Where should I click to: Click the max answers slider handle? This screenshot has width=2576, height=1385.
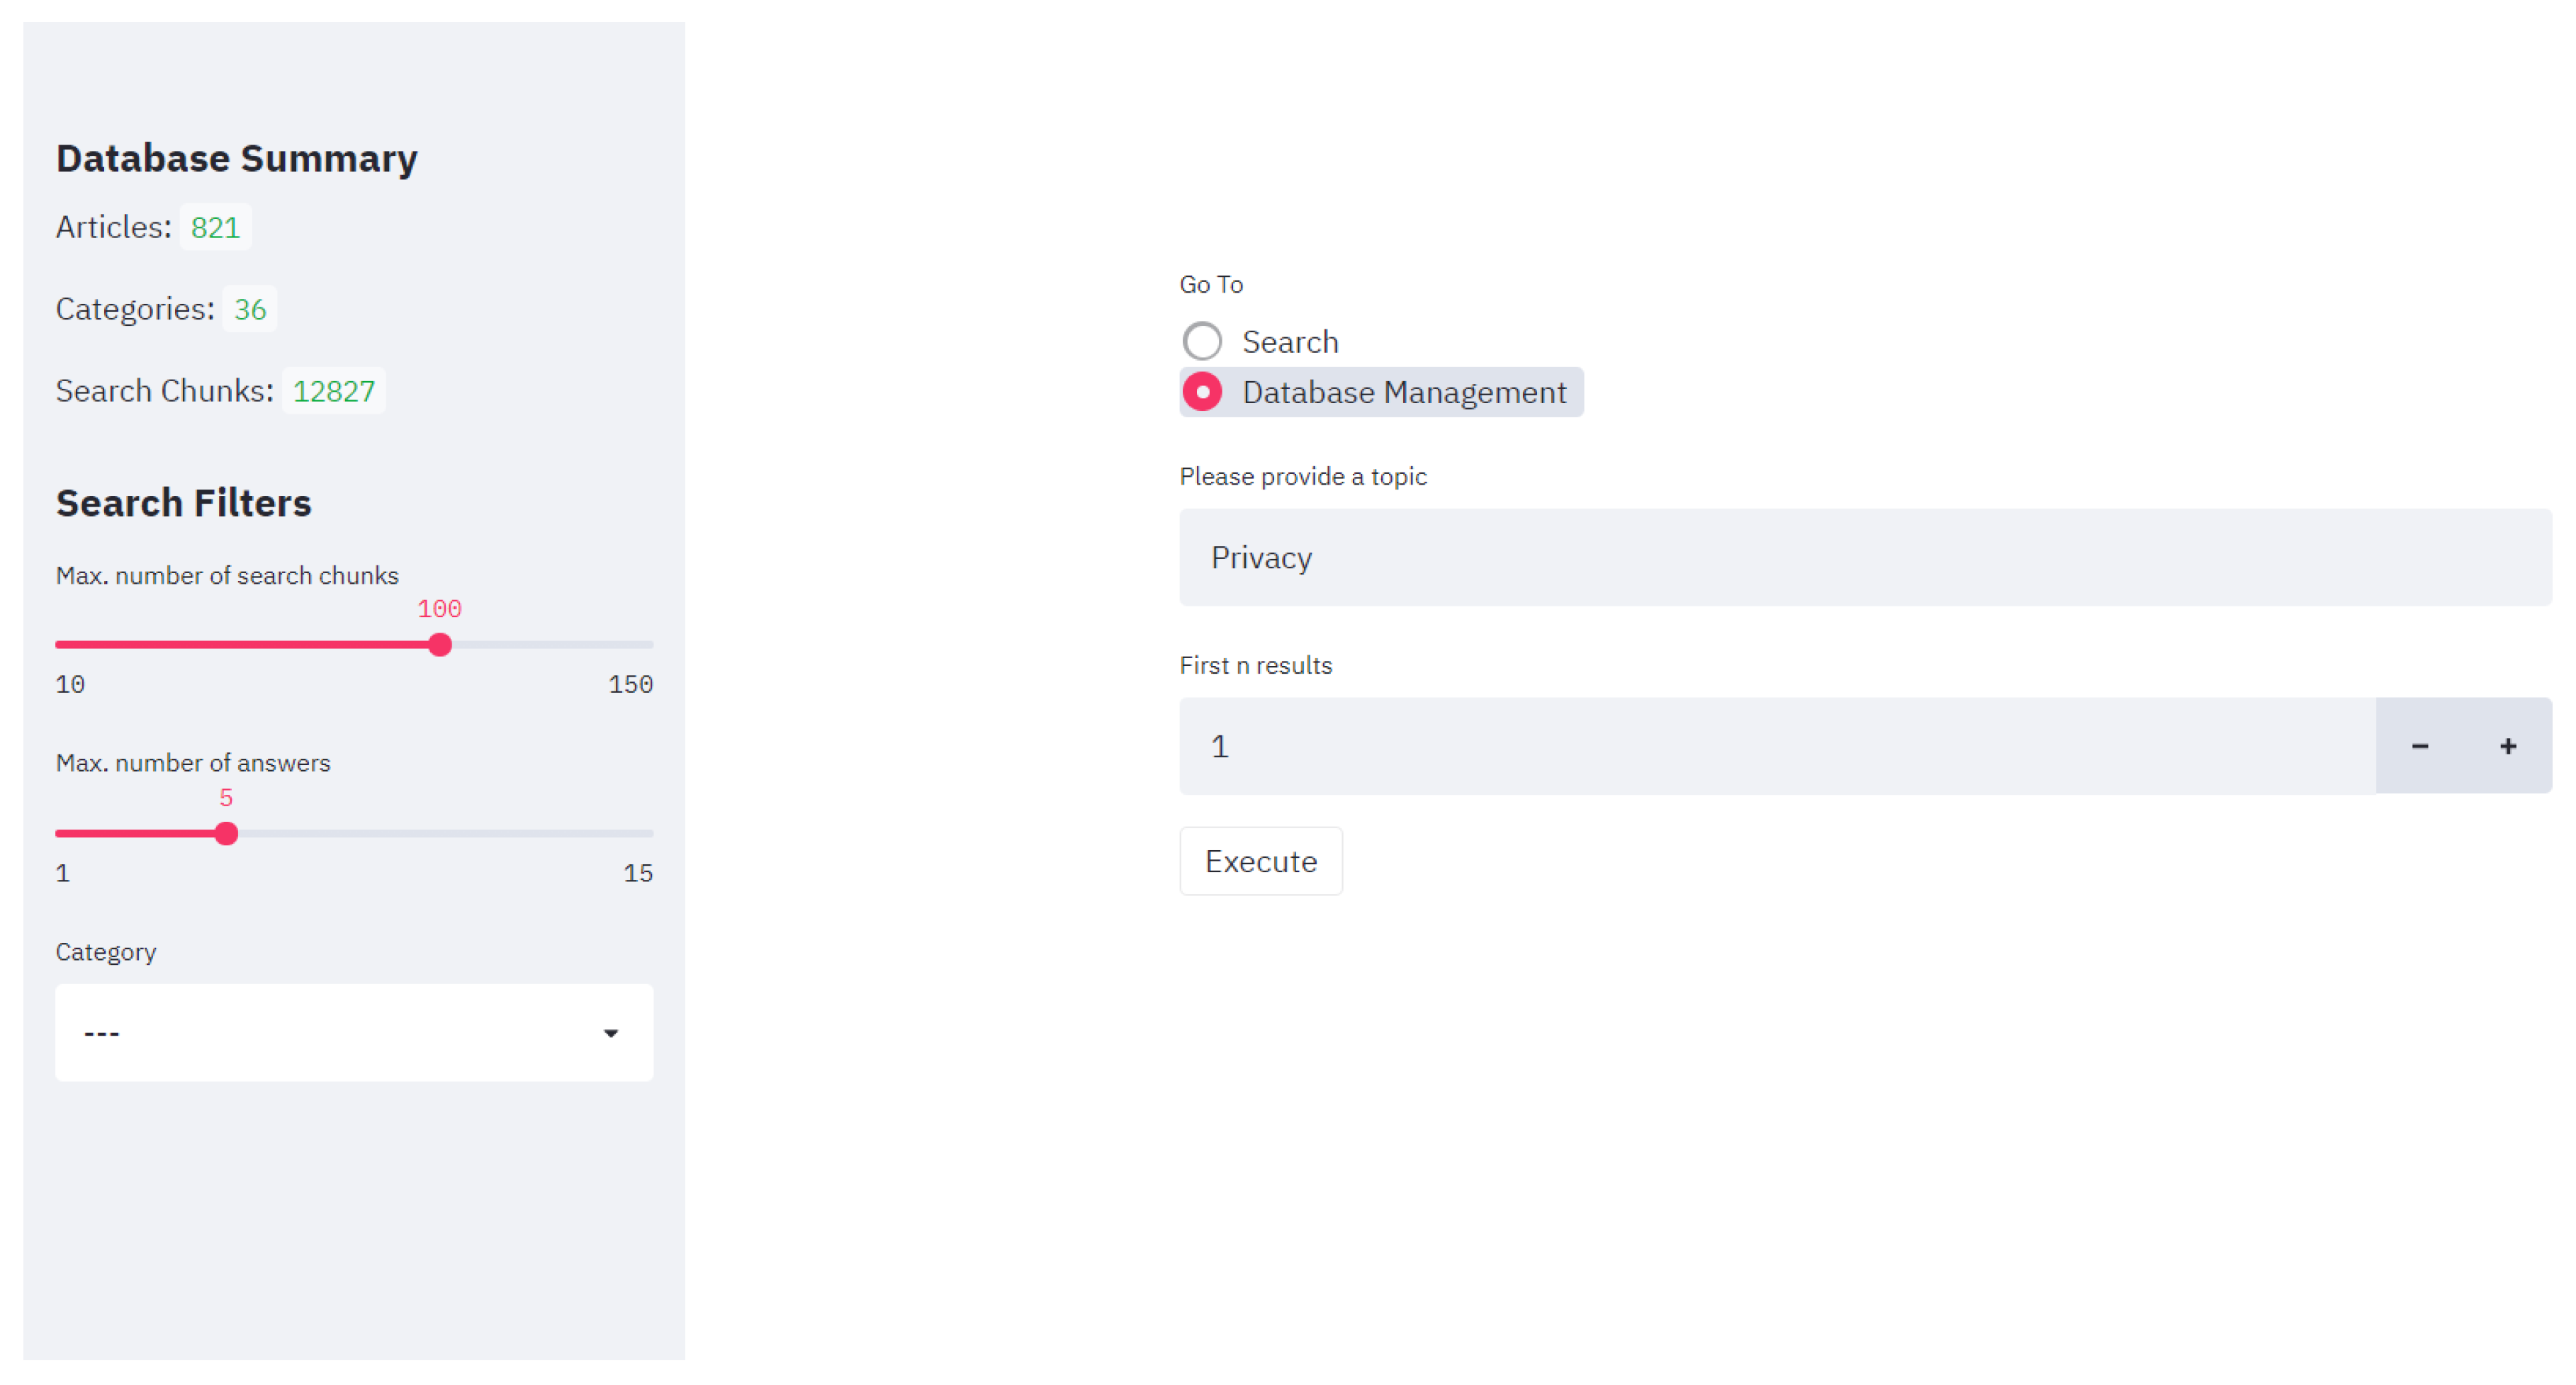(227, 833)
